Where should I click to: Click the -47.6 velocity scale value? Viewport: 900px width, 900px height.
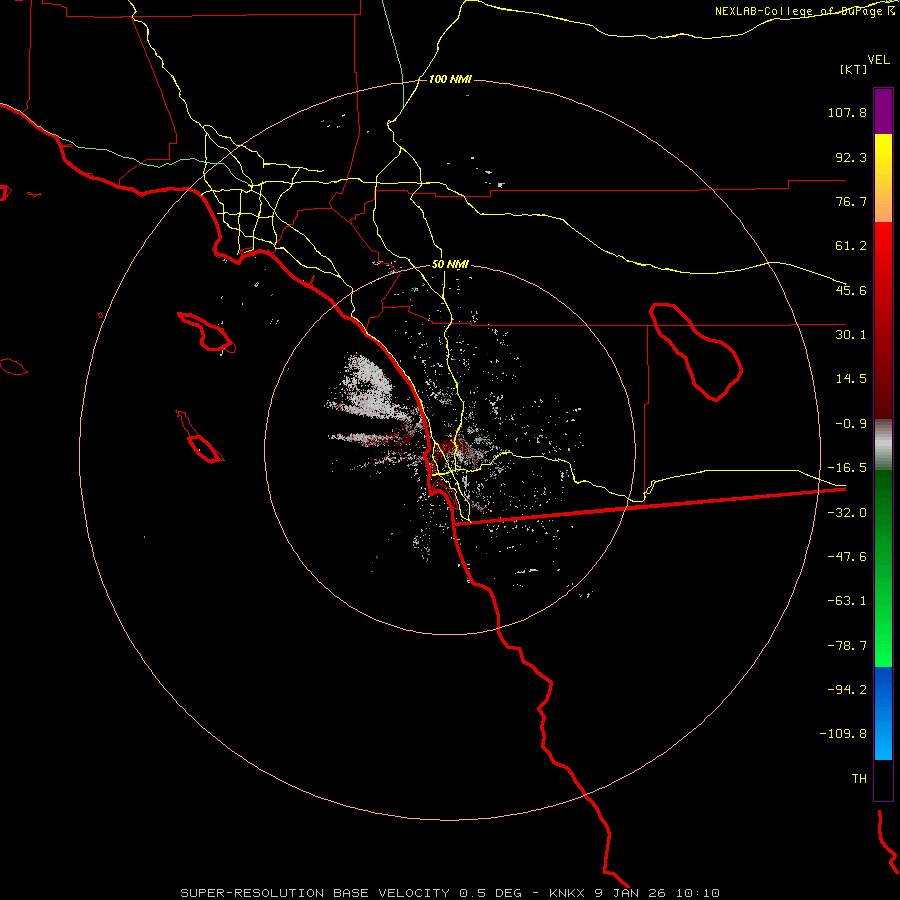[x=847, y=557]
